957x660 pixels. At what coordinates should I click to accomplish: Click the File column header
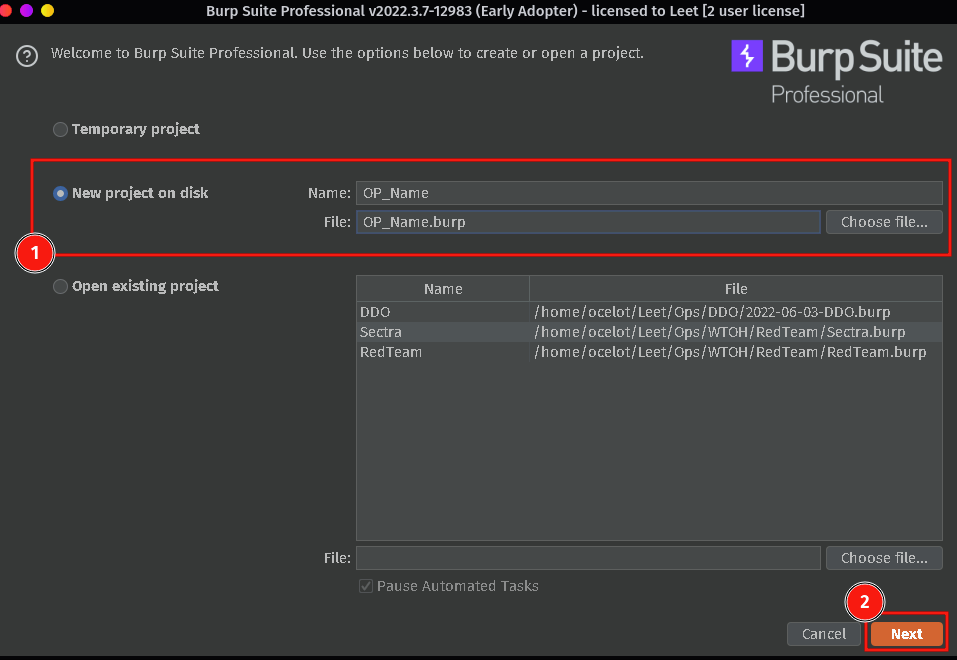click(736, 289)
